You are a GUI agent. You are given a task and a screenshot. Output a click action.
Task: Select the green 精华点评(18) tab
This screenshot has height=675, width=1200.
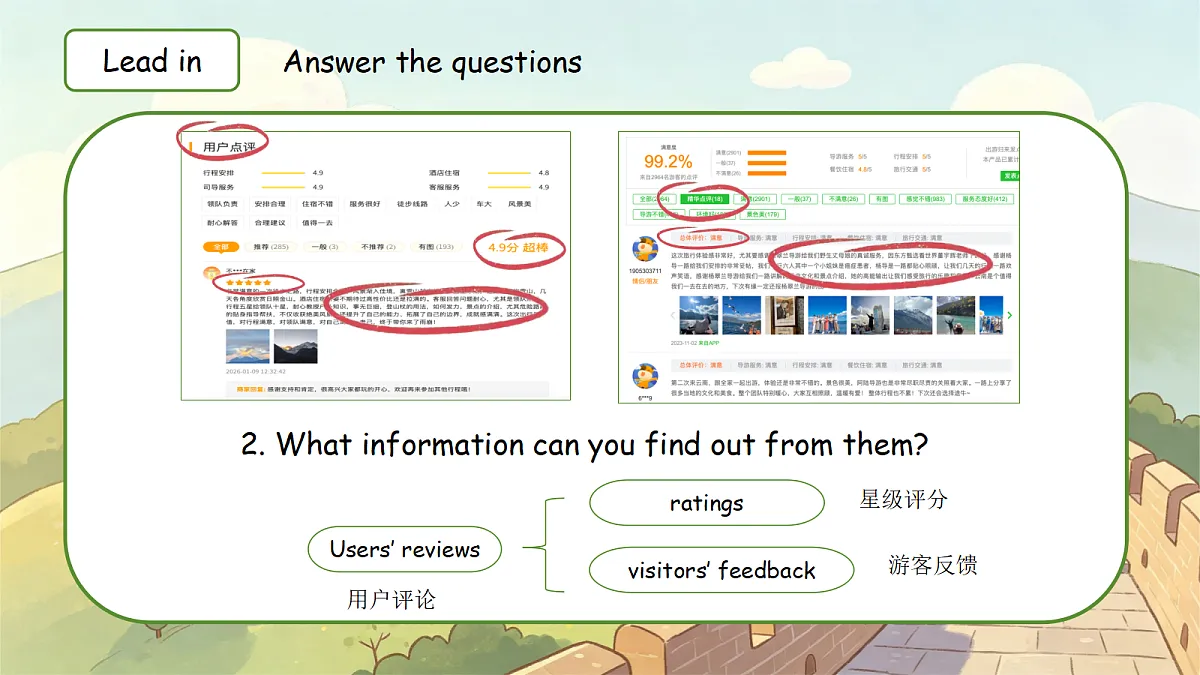(705, 199)
